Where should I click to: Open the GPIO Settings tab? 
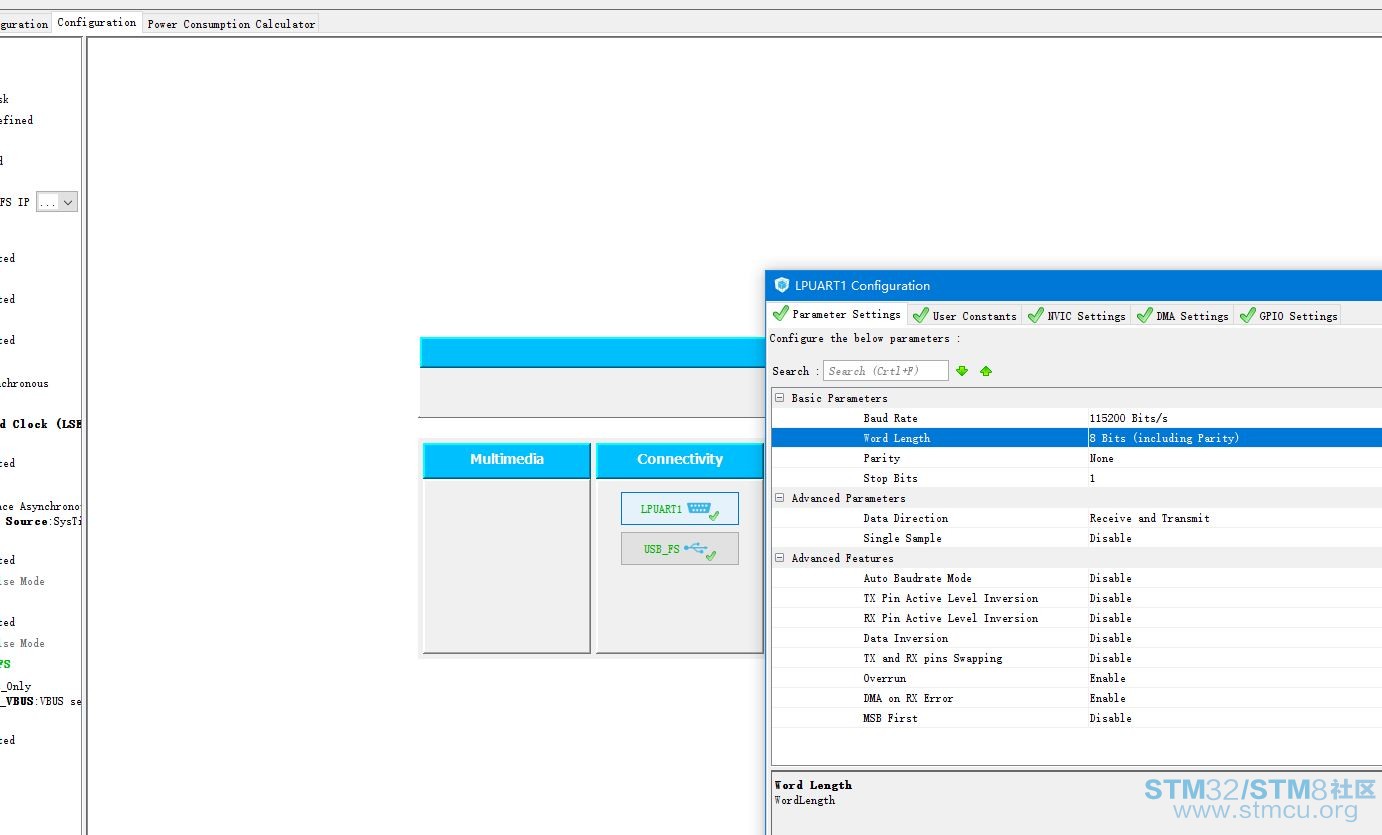click(x=1288, y=315)
